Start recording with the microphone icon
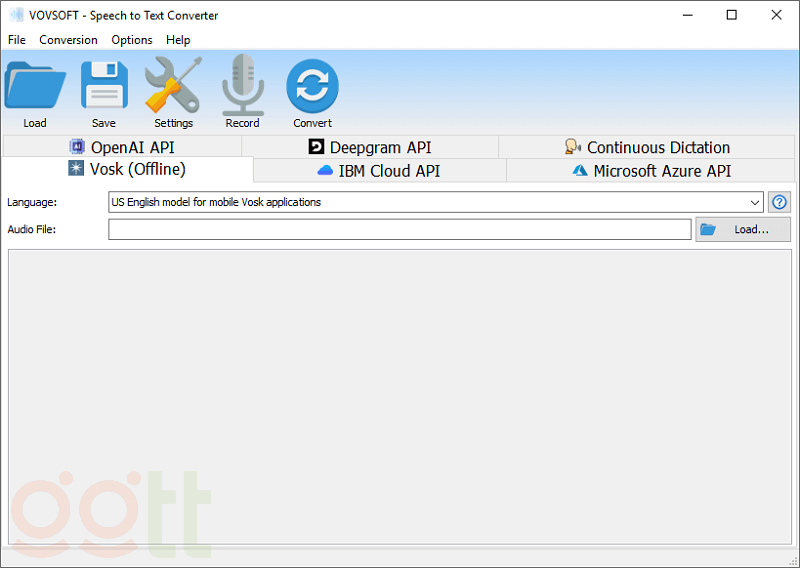Screen dimensions: 800x568 (242, 87)
